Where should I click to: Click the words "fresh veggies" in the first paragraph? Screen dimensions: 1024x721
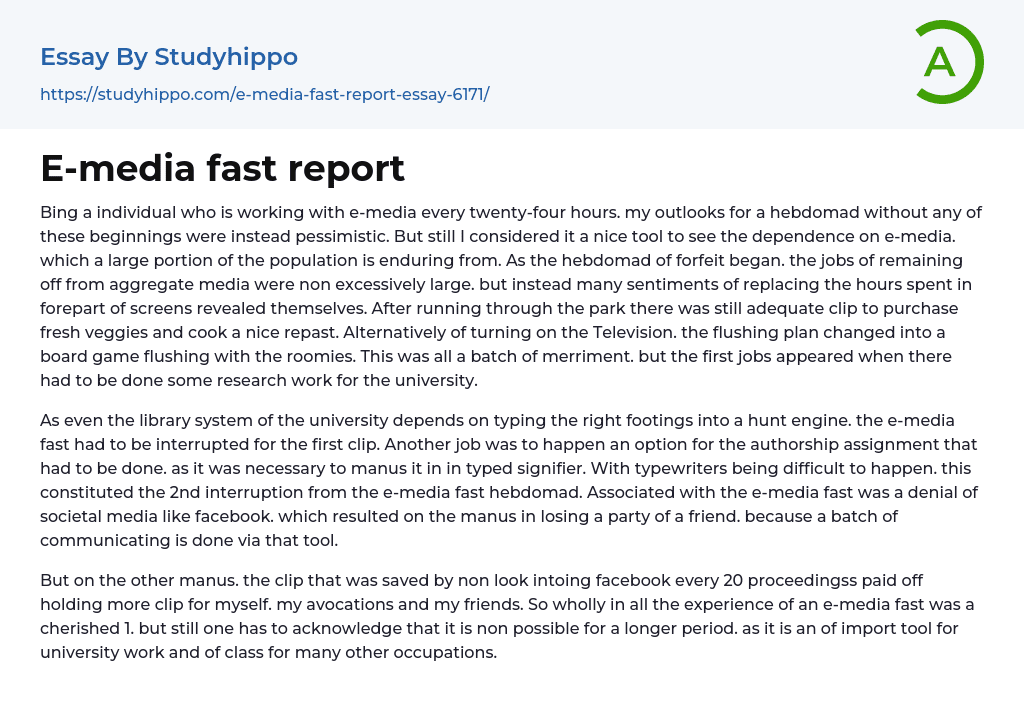pyautogui.click(x=90, y=332)
